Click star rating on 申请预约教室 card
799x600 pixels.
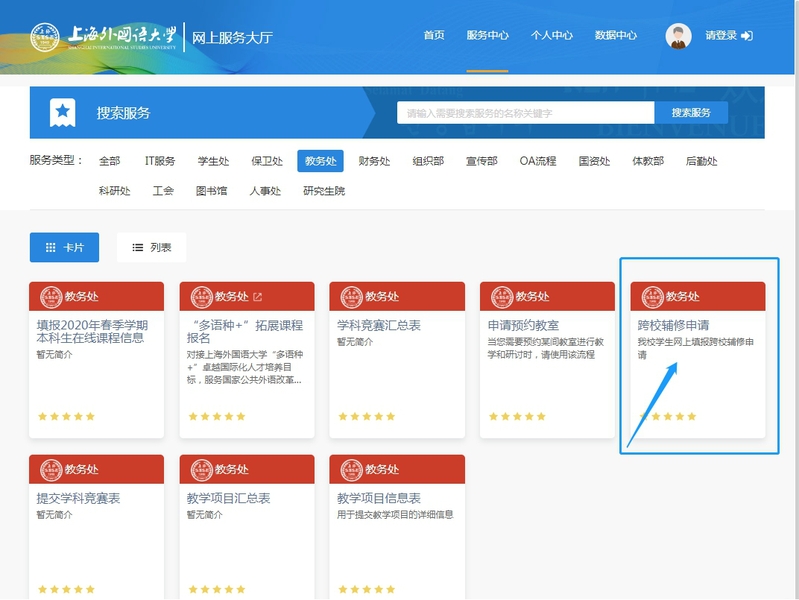point(516,416)
